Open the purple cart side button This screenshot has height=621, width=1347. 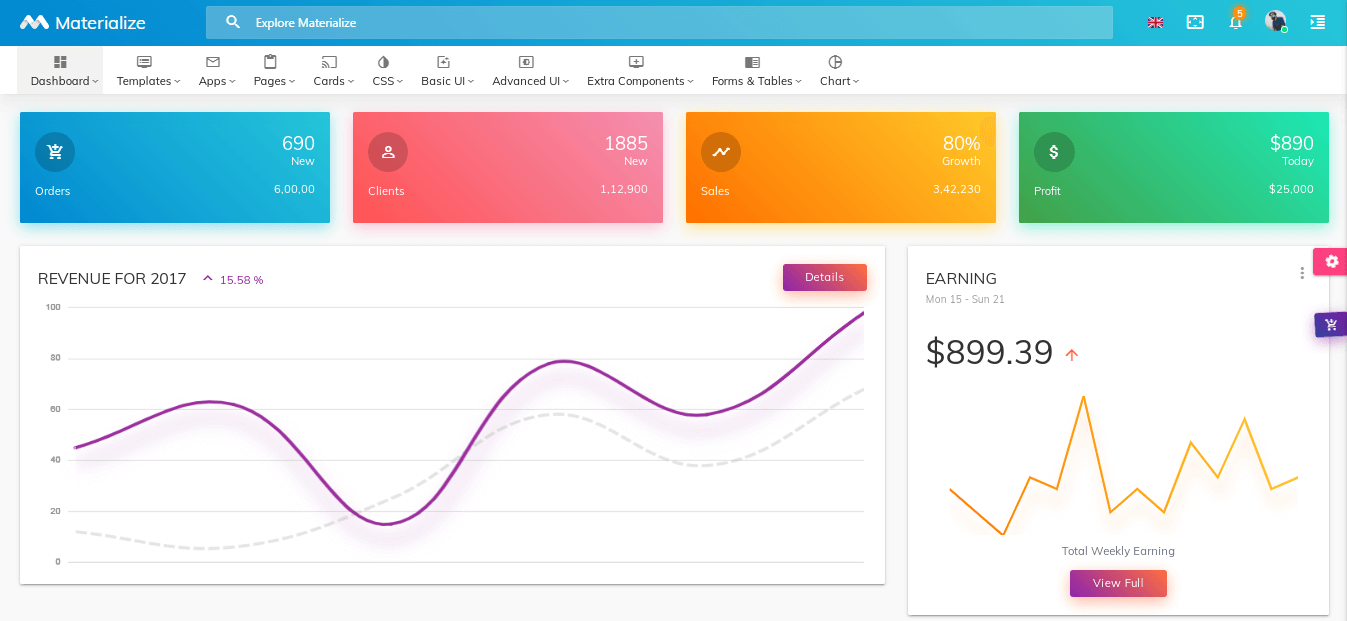pos(1330,324)
